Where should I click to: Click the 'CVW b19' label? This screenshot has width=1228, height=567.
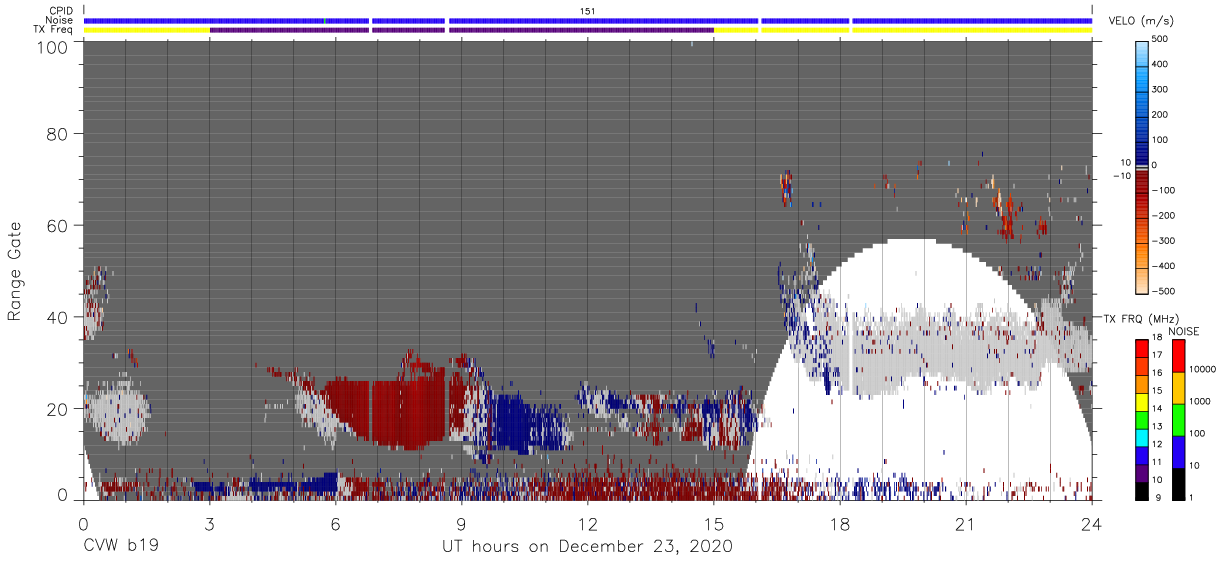121,546
